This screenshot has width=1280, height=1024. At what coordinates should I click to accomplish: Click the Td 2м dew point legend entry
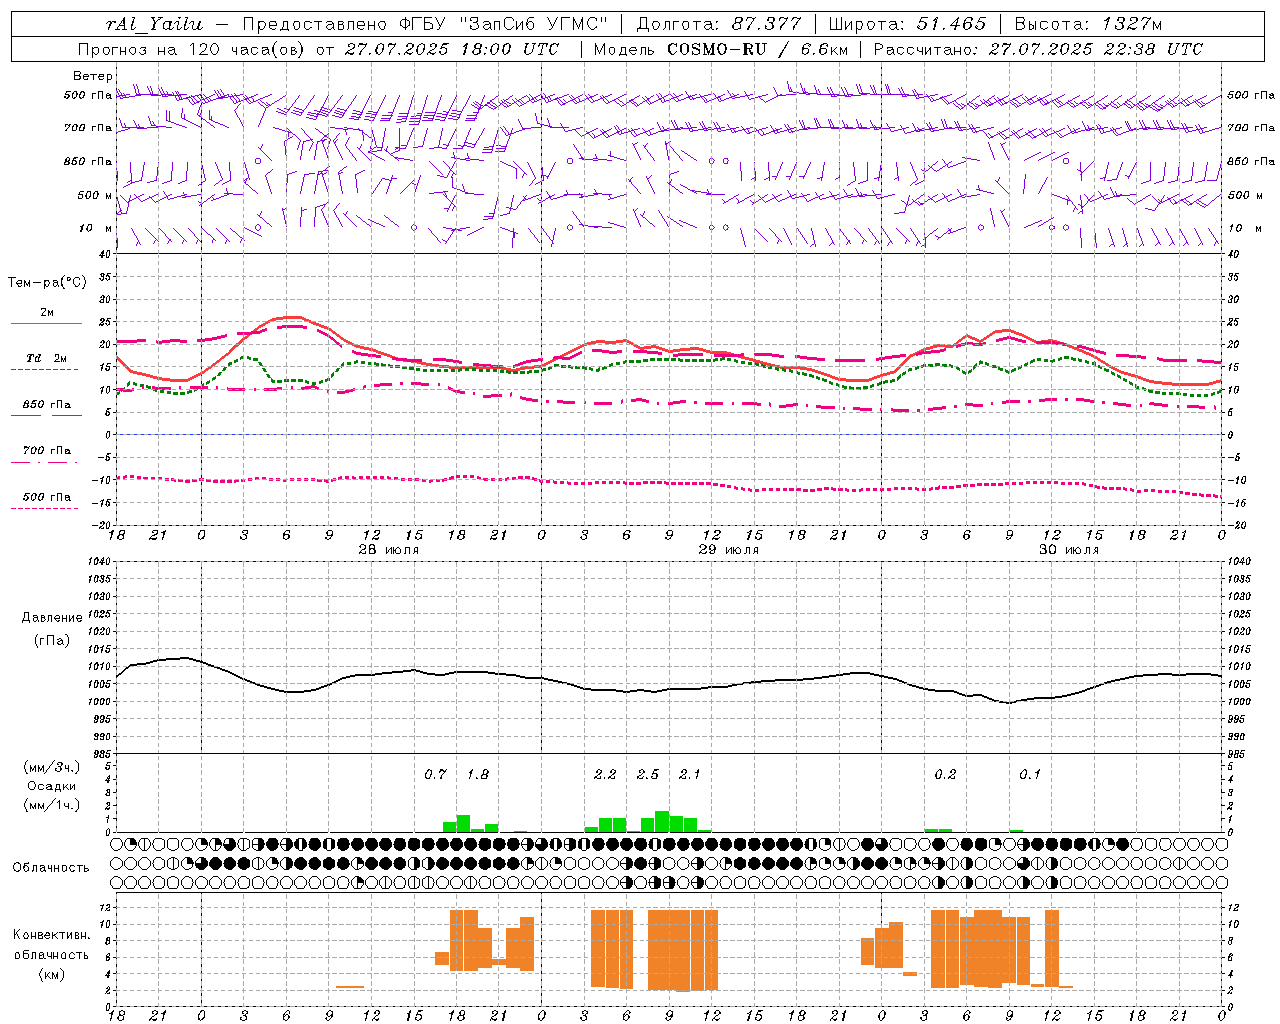[x=46, y=358]
